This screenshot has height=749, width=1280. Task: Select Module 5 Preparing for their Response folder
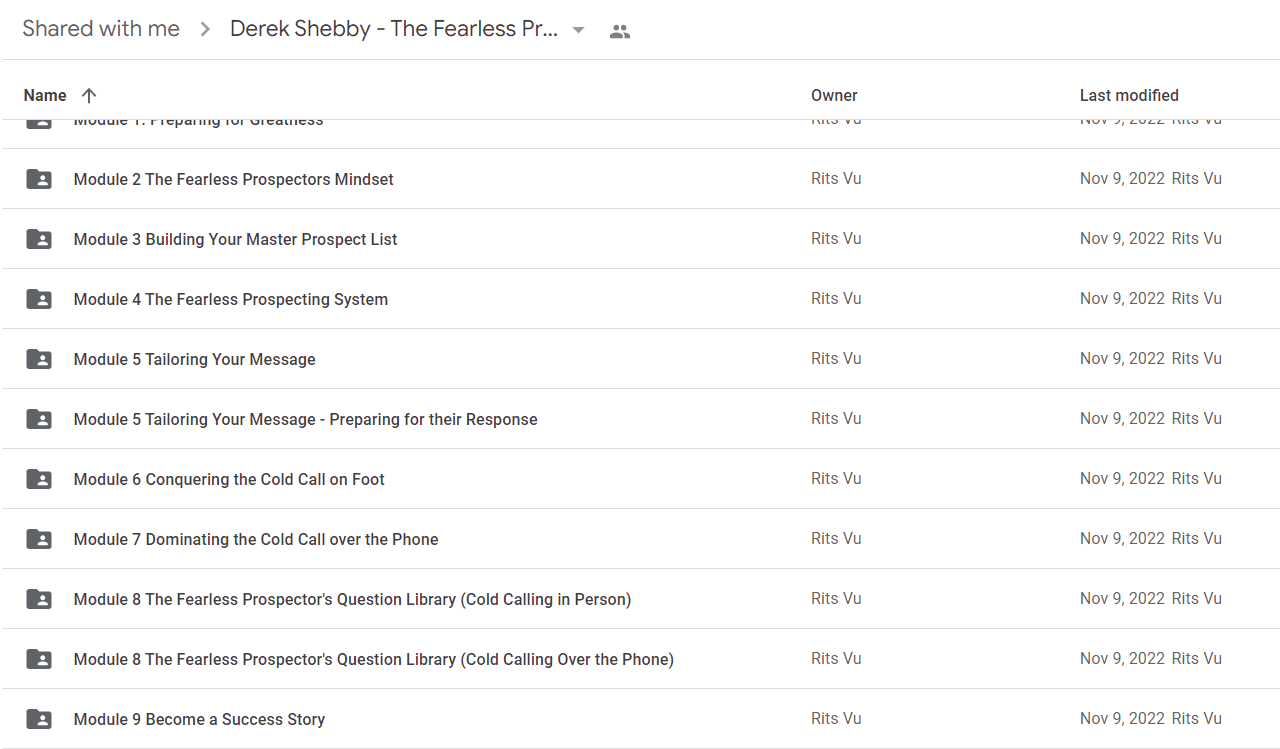click(640, 419)
